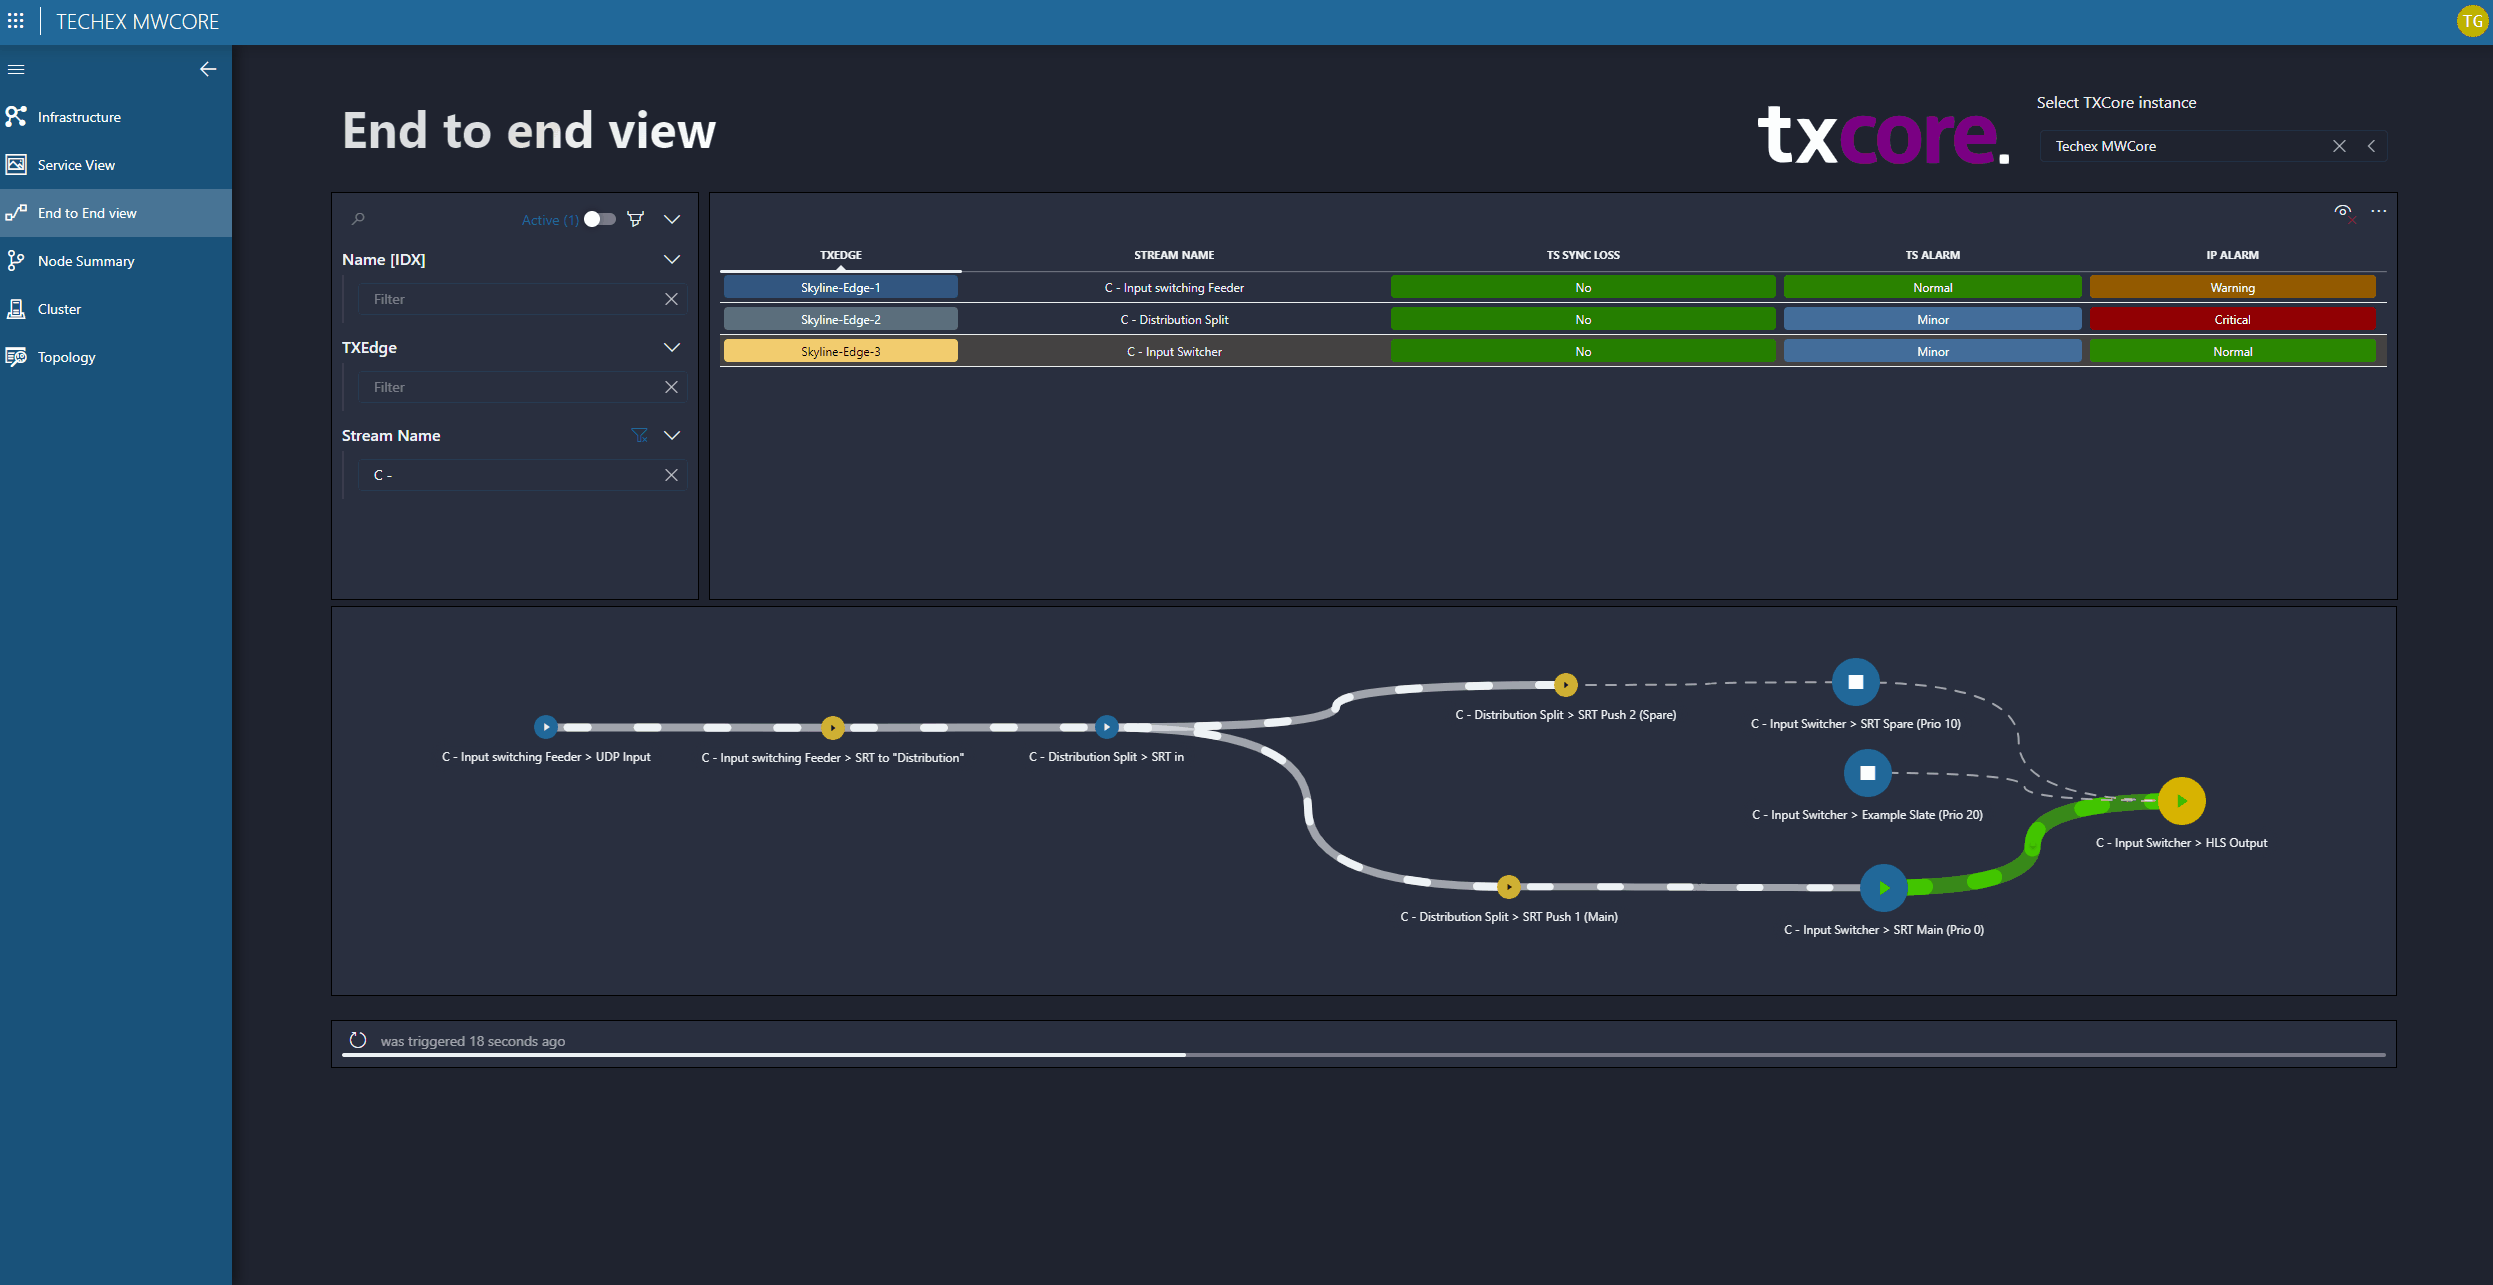Click the SRT Push 2 (Spare) node

[x=1566, y=684]
